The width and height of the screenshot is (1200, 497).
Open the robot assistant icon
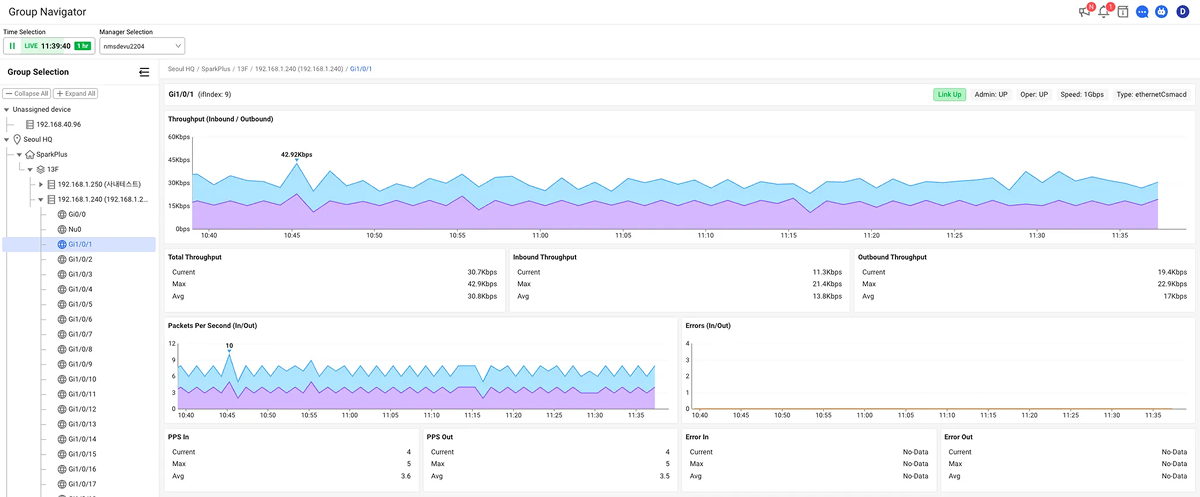click(x=1162, y=12)
